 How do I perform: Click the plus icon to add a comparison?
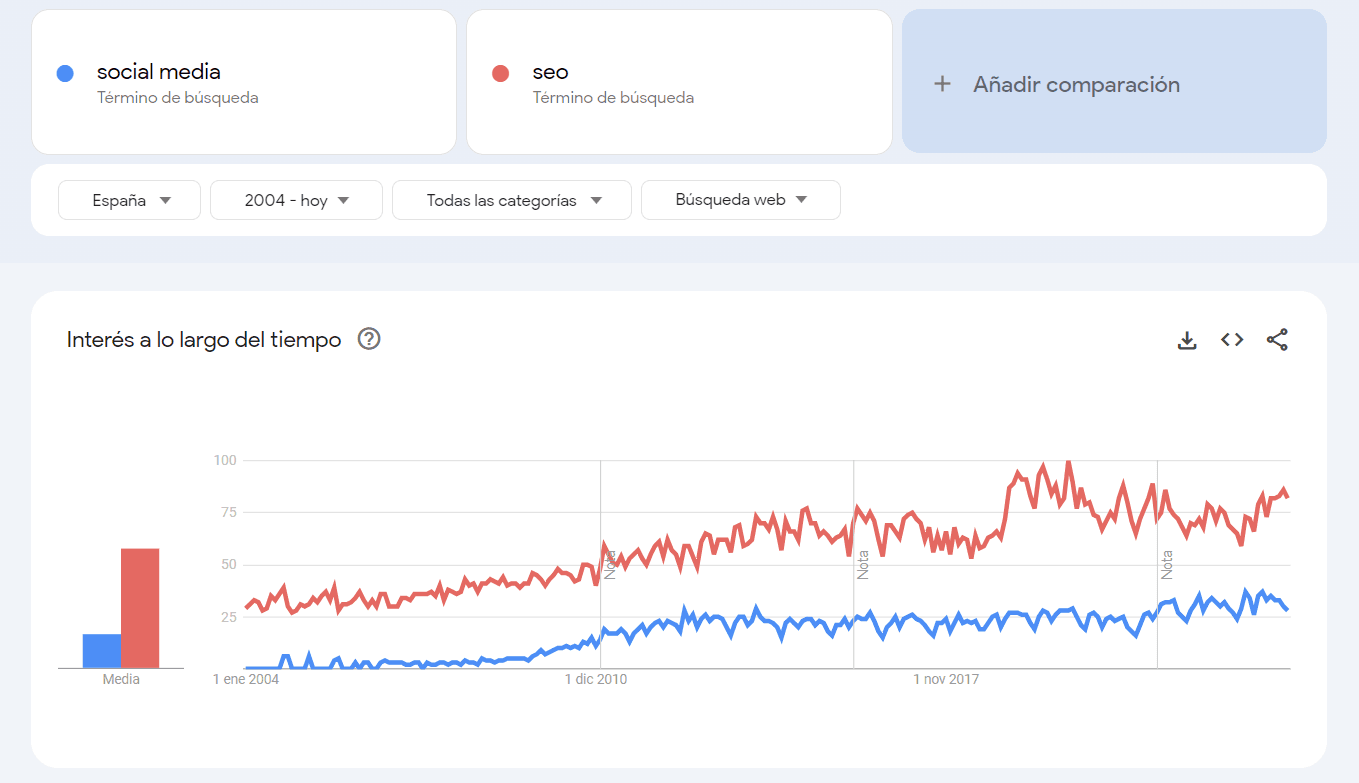[941, 84]
